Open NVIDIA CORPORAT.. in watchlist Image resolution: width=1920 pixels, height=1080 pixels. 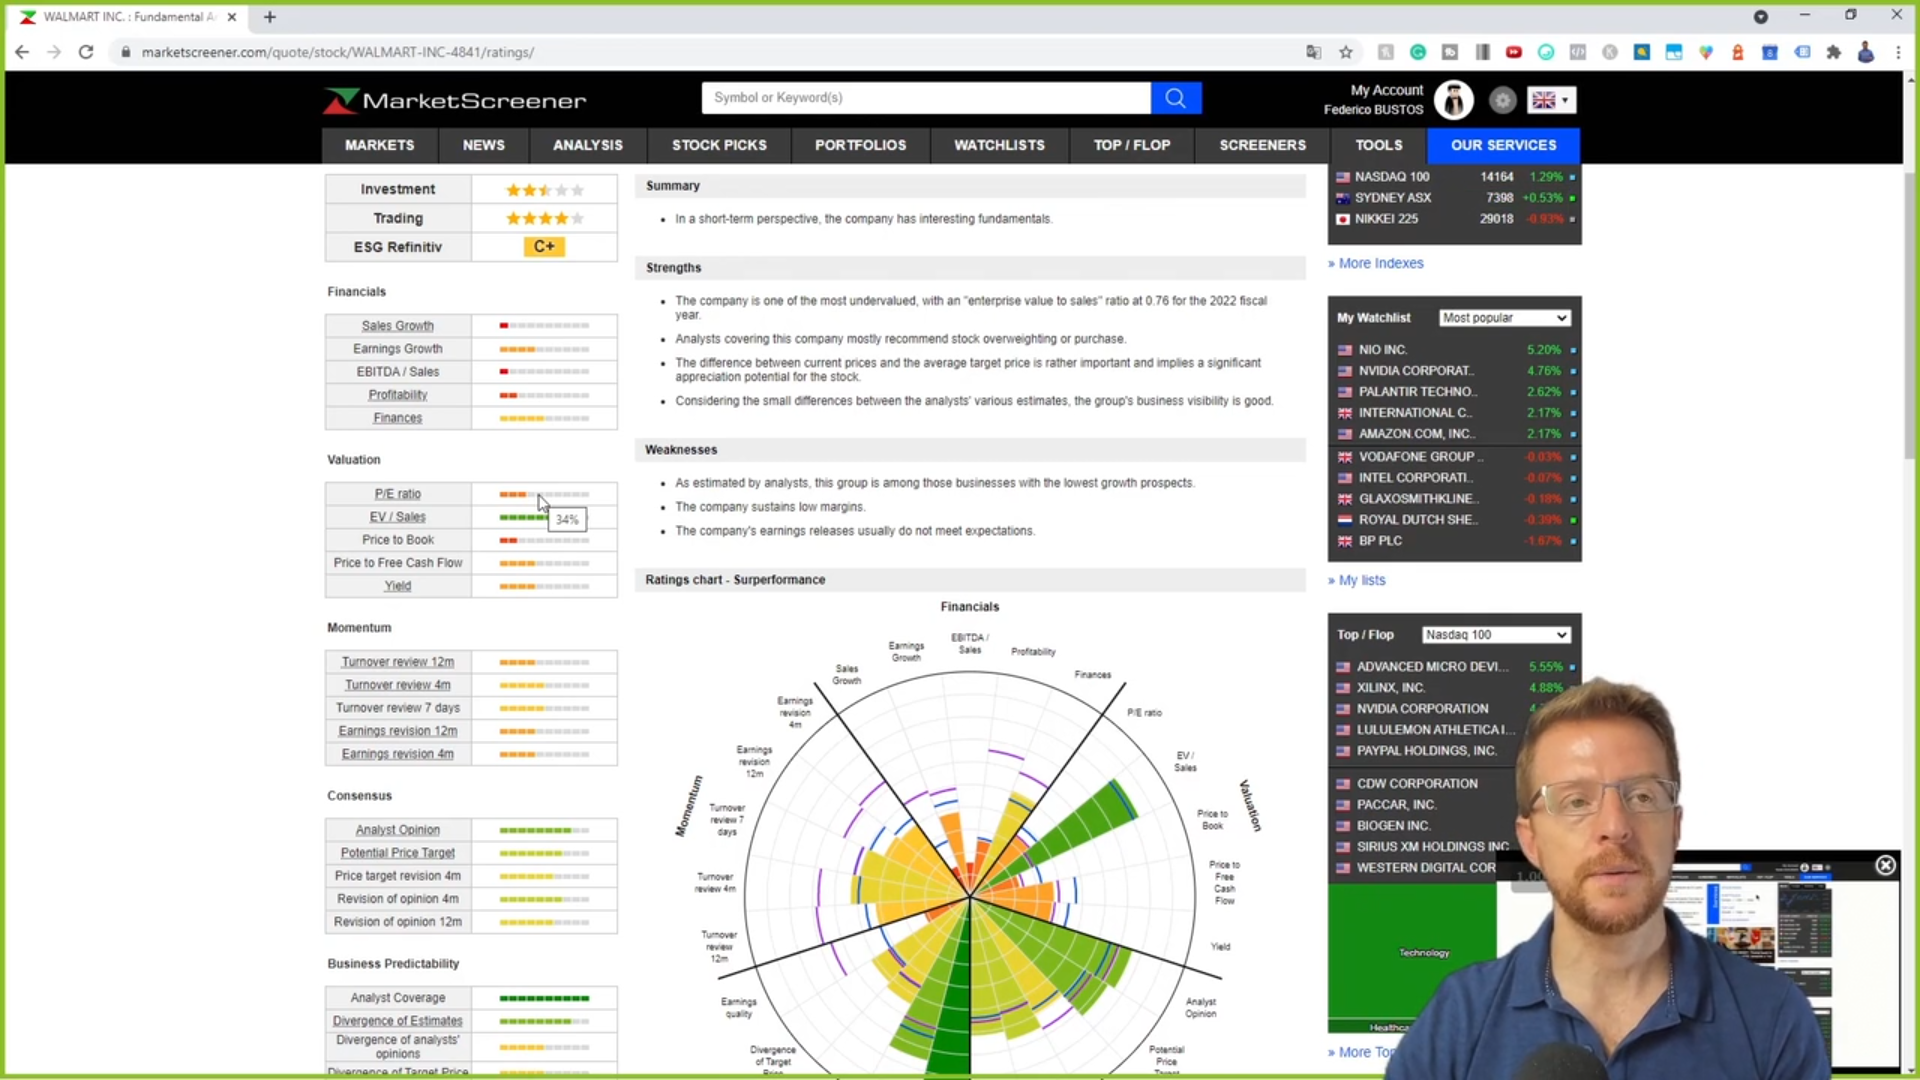(x=1416, y=371)
